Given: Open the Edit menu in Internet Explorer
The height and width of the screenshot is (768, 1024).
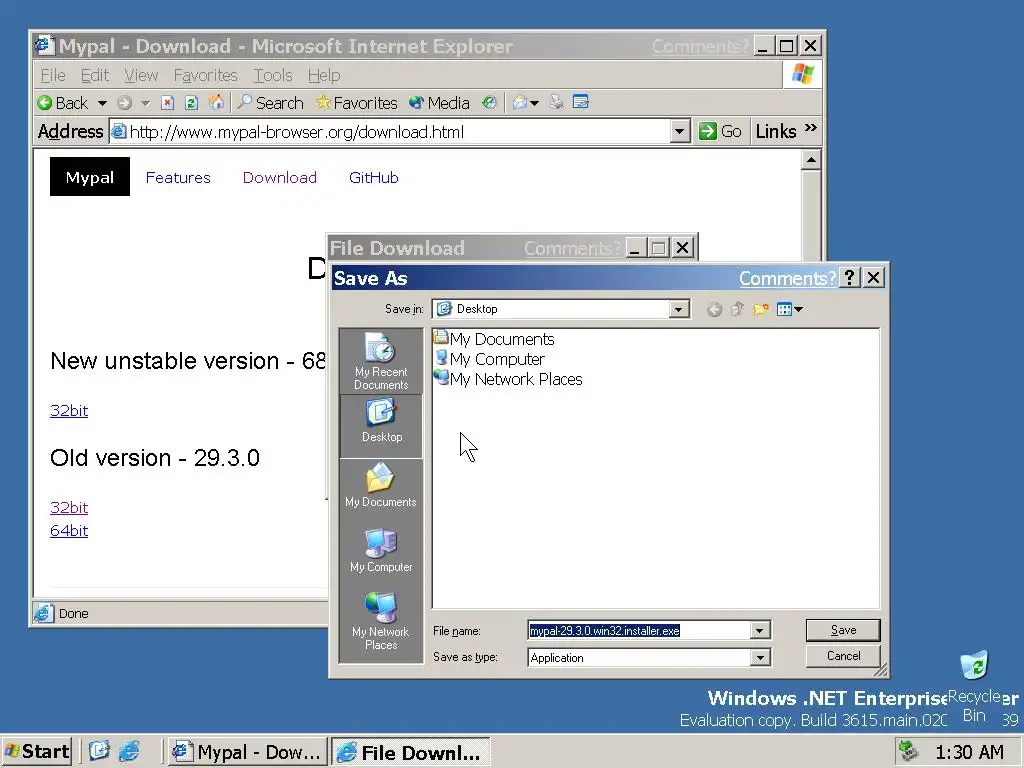Looking at the screenshot, I should [x=95, y=76].
